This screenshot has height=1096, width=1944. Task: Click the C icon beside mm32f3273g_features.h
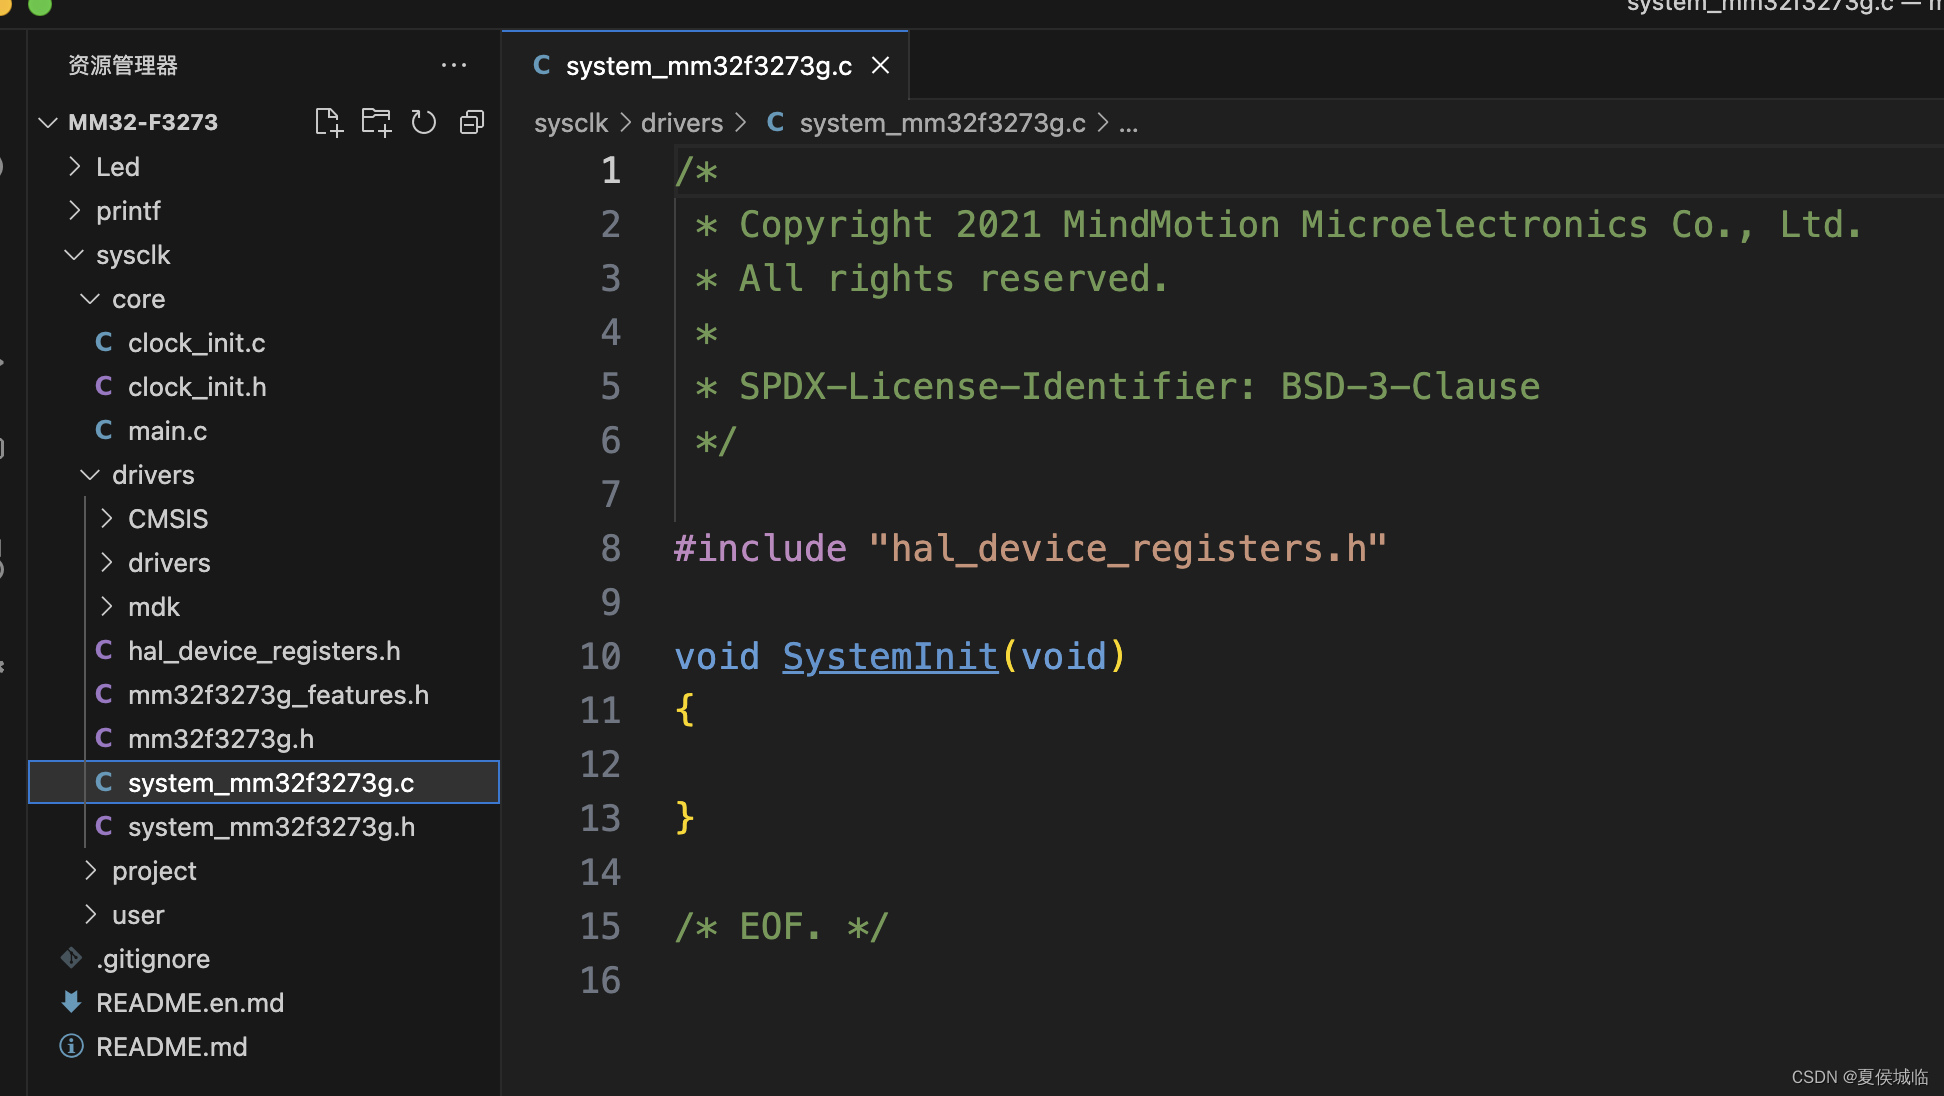(104, 694)
